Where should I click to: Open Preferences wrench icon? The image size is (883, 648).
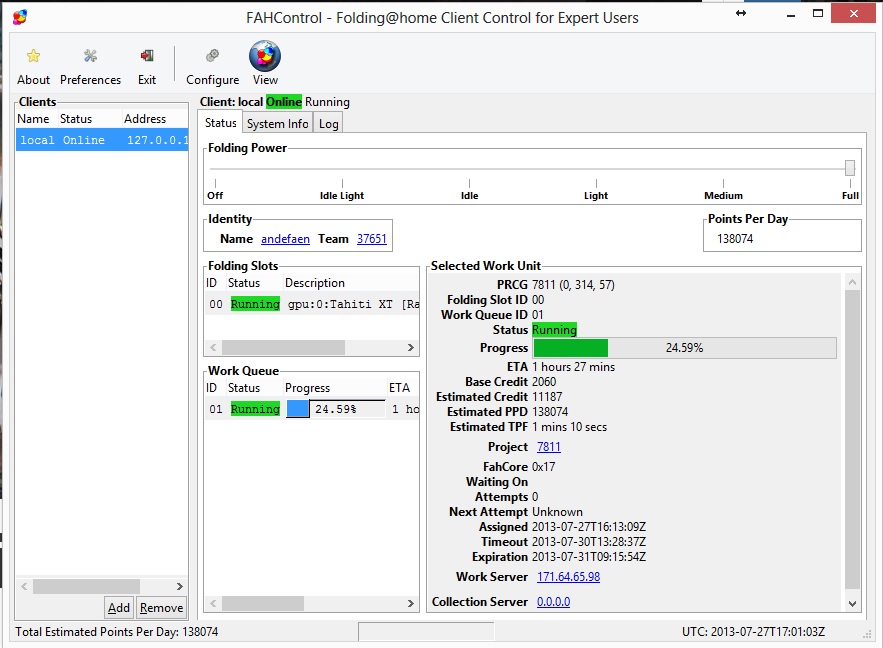(x=90, y=56)
